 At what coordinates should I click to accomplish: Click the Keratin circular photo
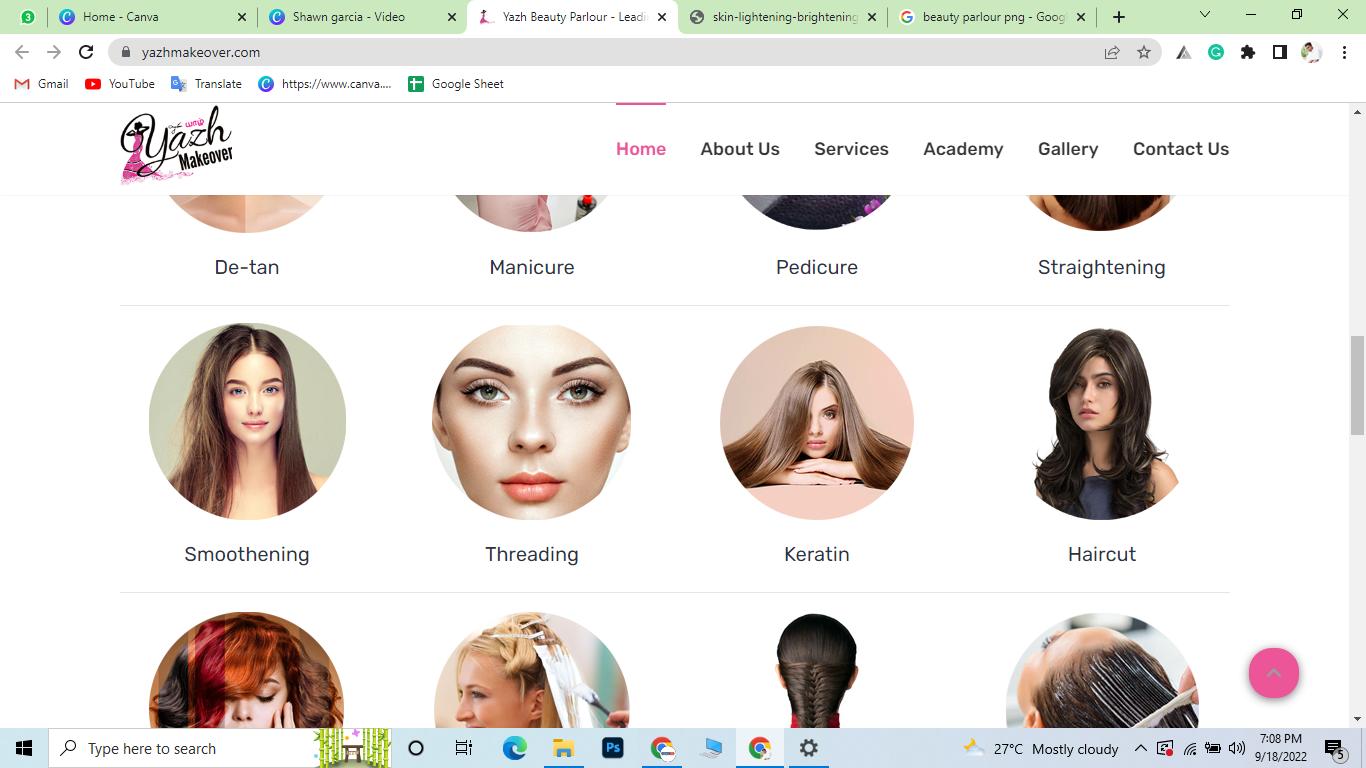coord(817,421)
